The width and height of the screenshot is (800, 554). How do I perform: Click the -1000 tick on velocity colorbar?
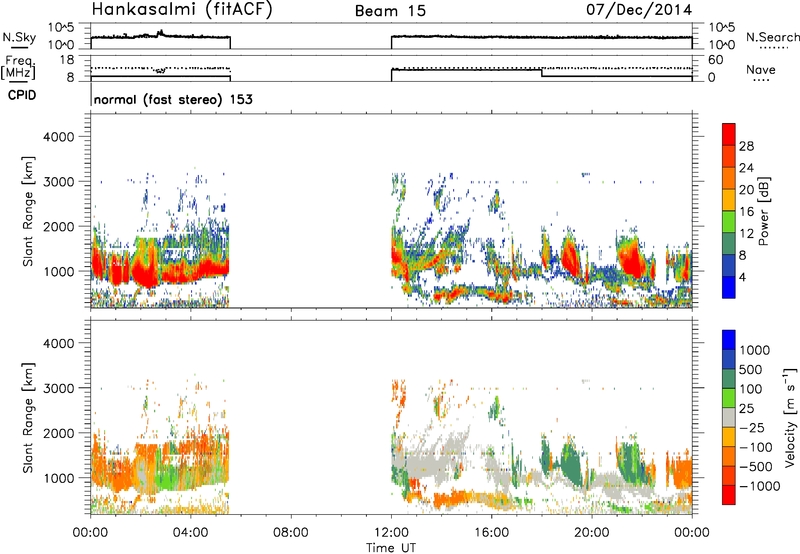(759, 486)
